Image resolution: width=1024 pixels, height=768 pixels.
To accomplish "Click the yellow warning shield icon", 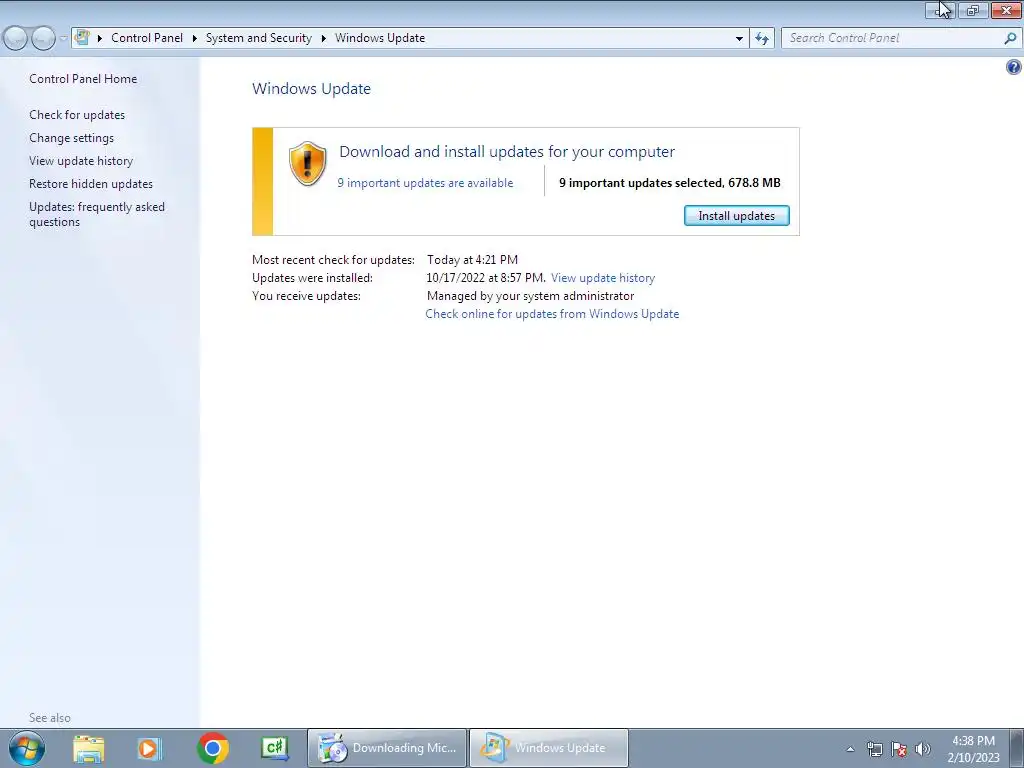I will click(307, 163).
